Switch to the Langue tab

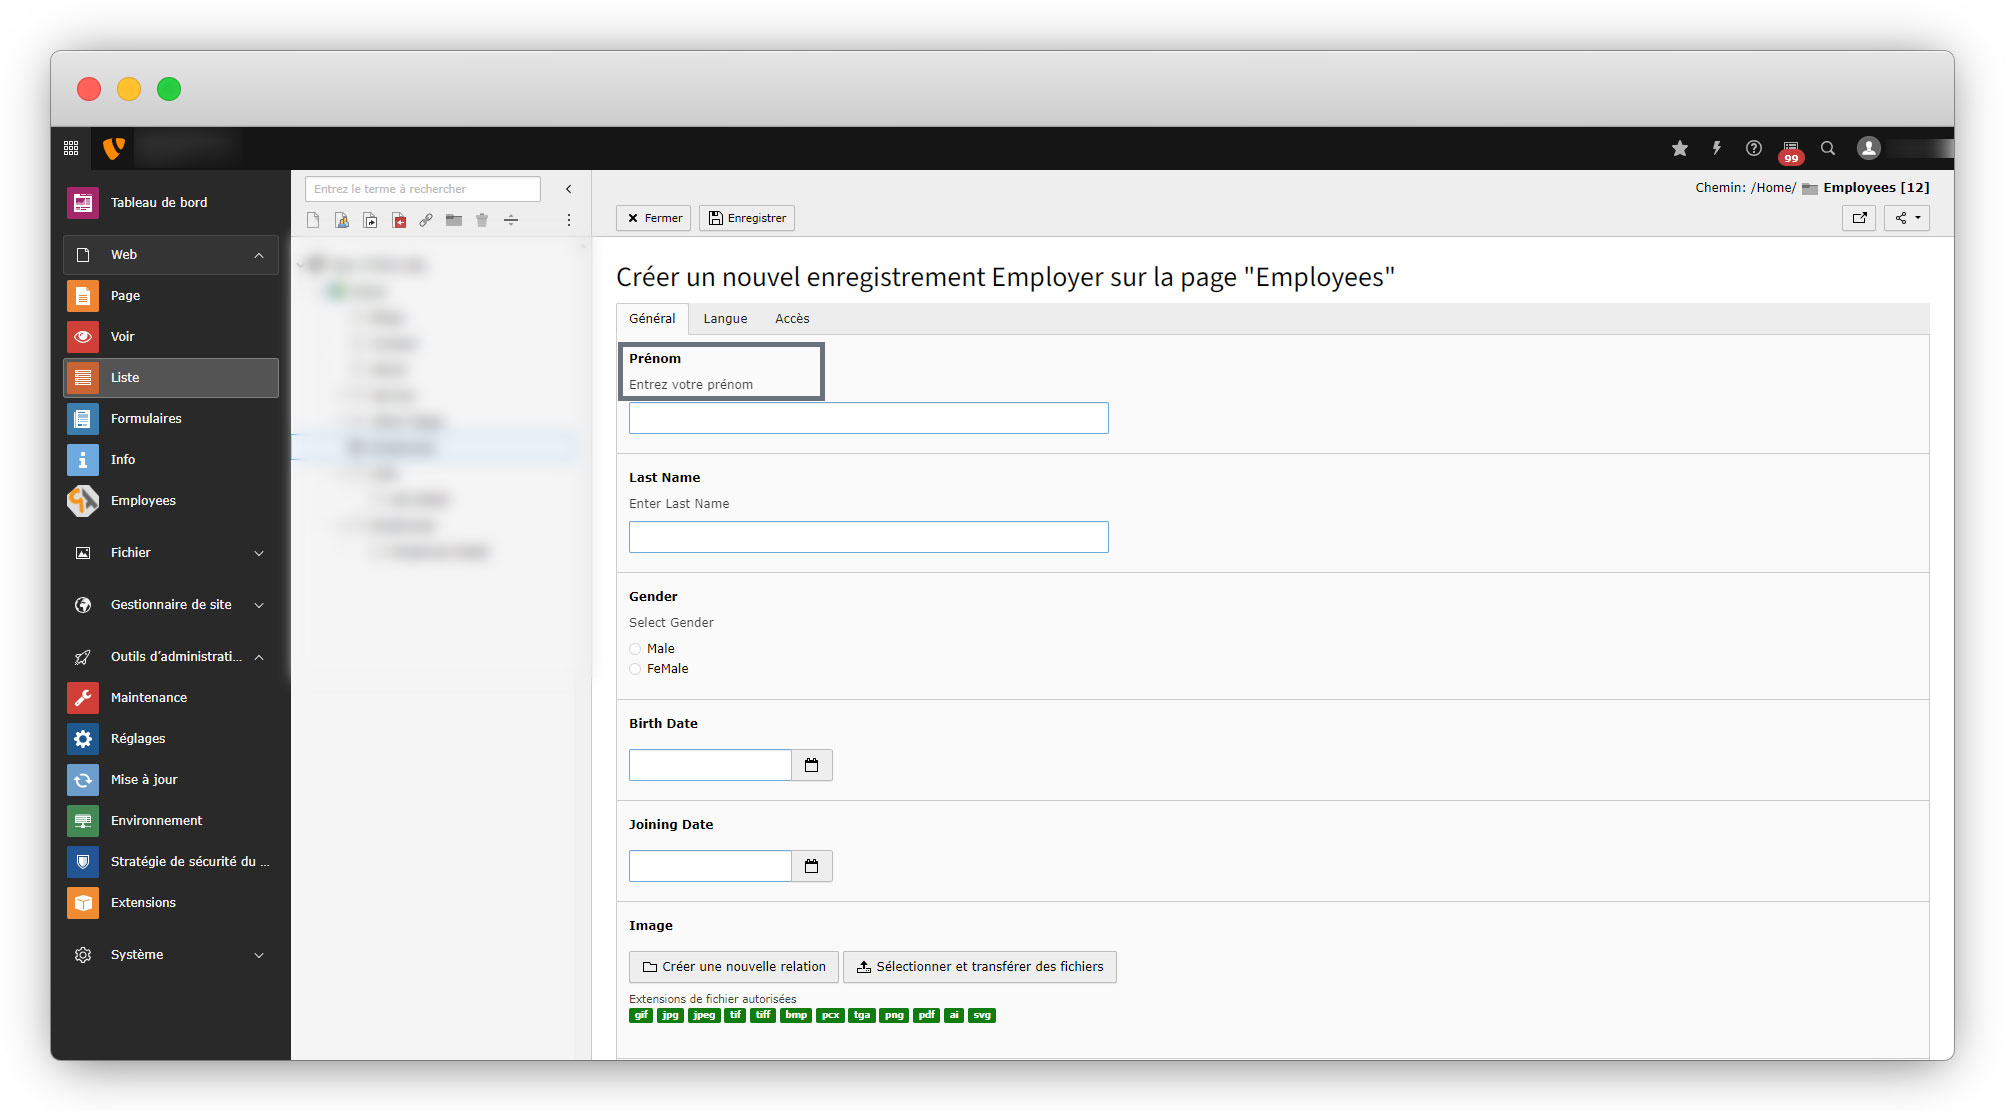tap(724, 319)
